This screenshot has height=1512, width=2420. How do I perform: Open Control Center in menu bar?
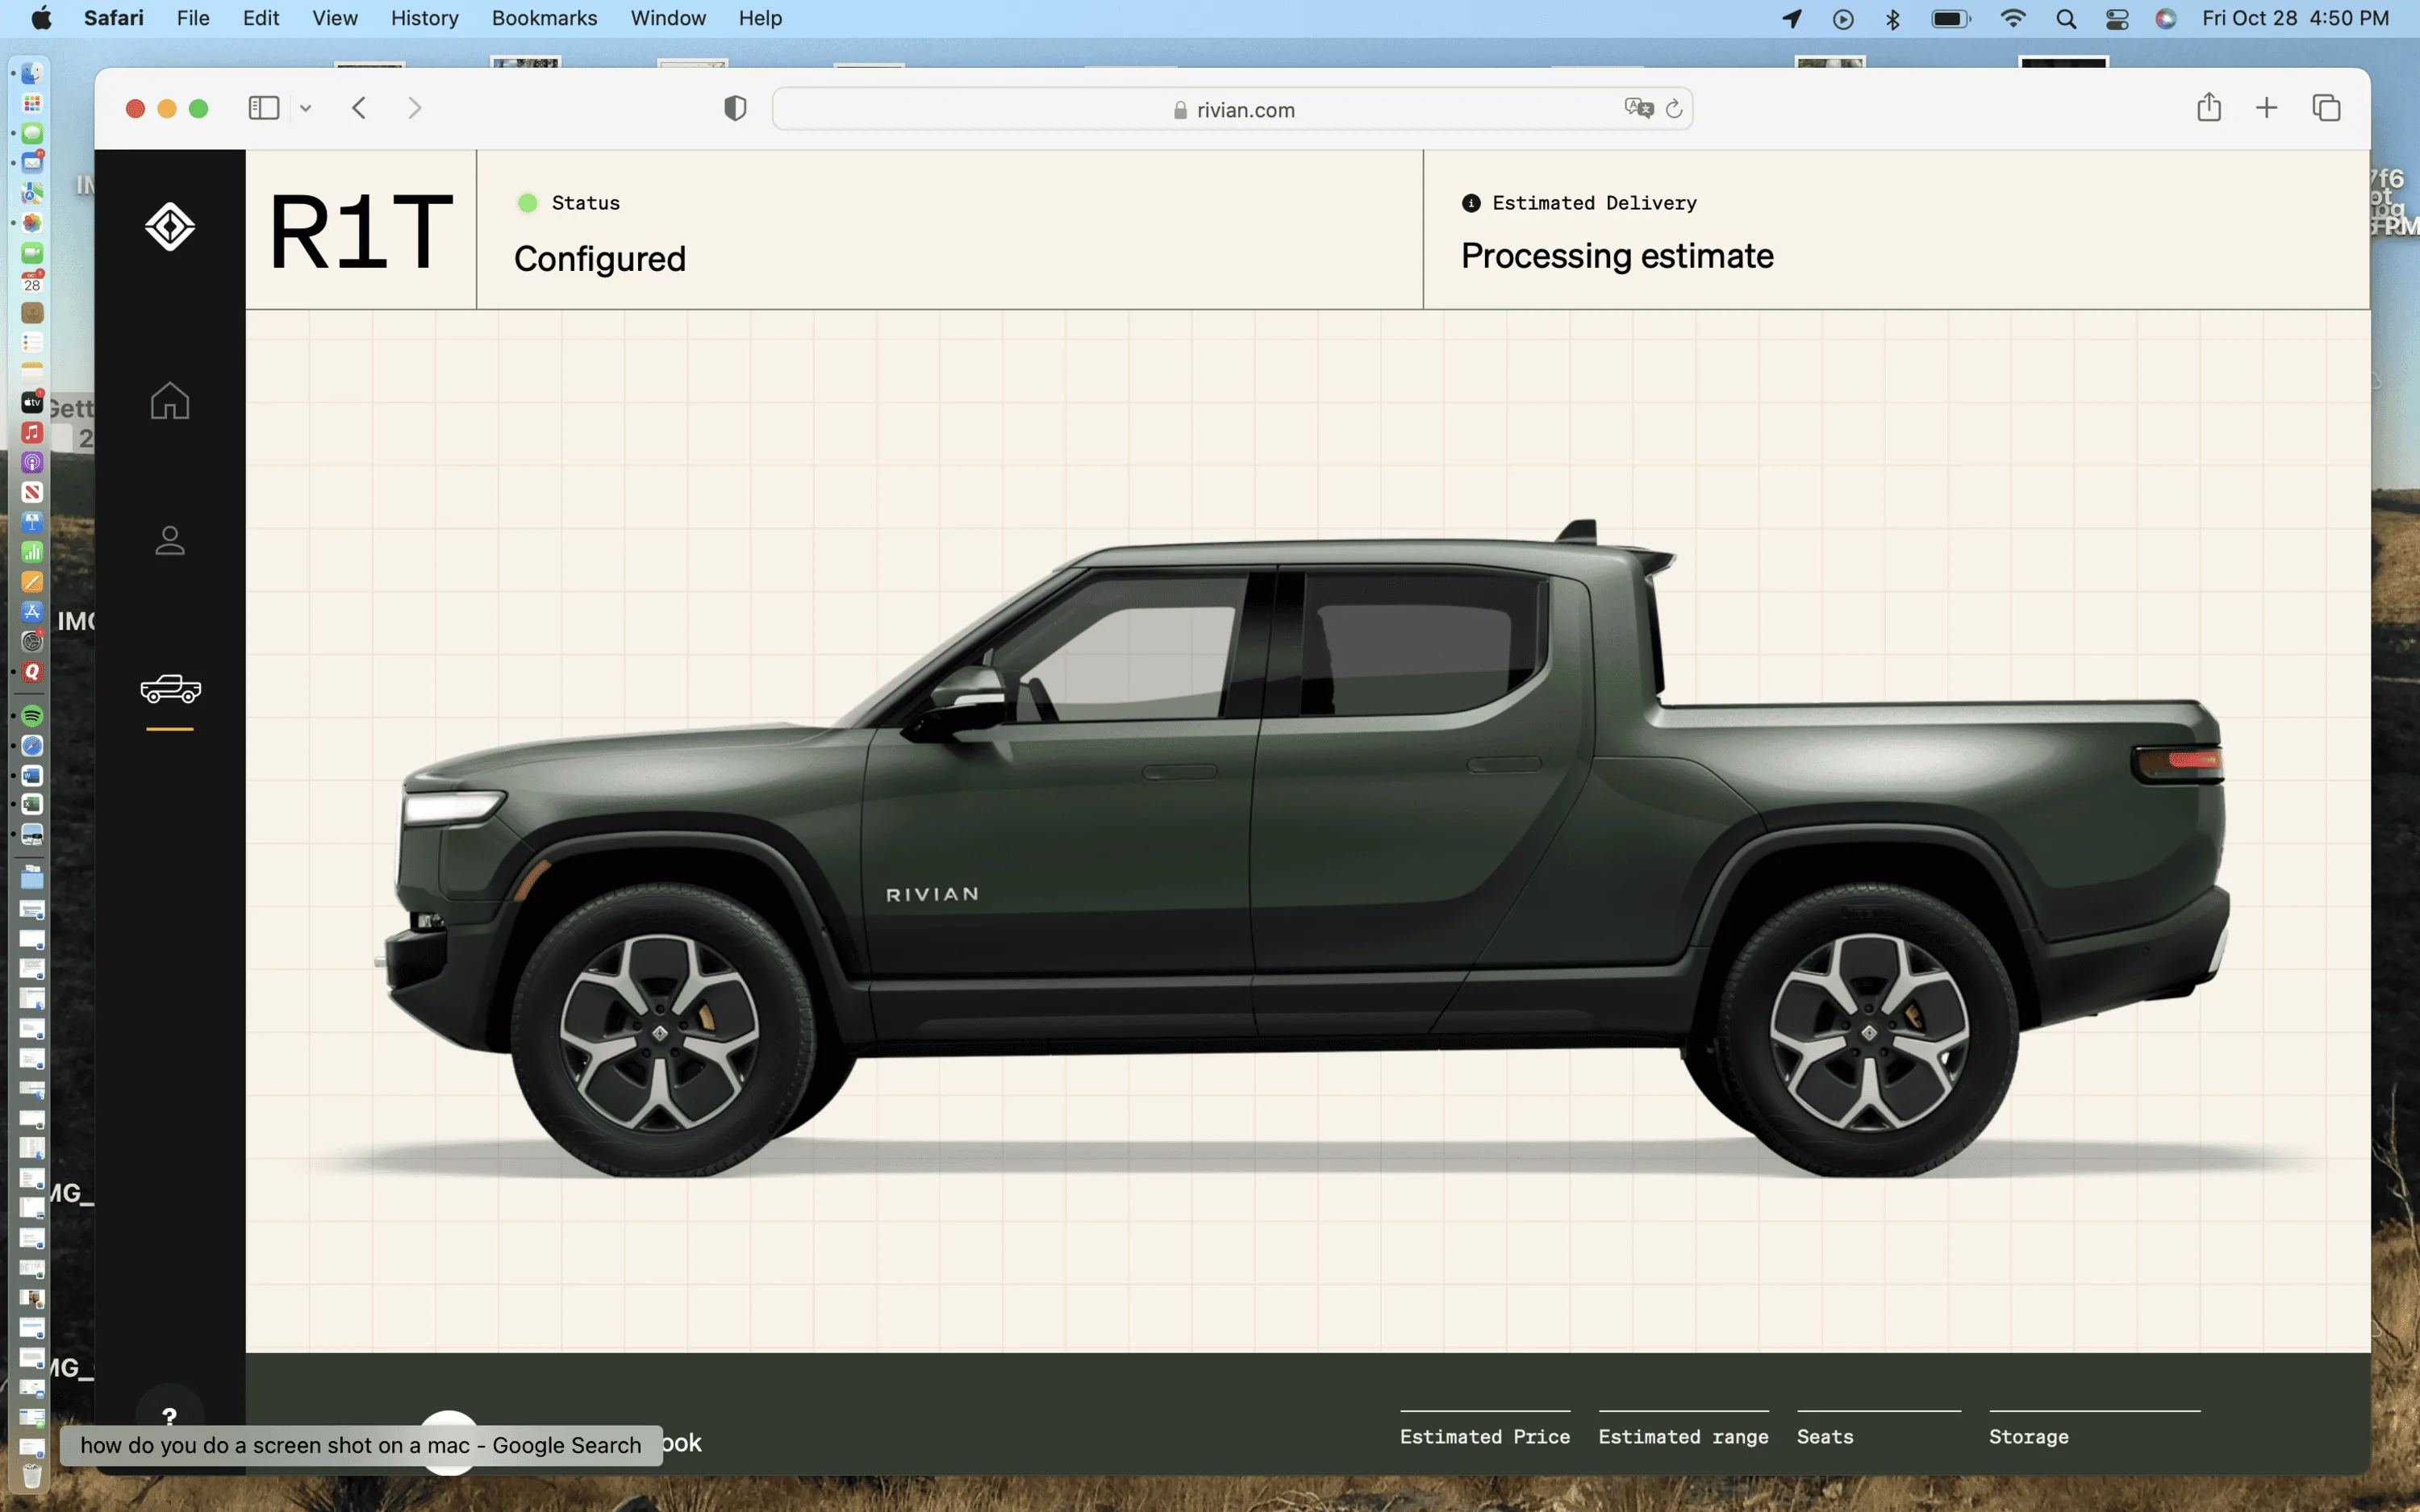click(x=2116, y=19)
